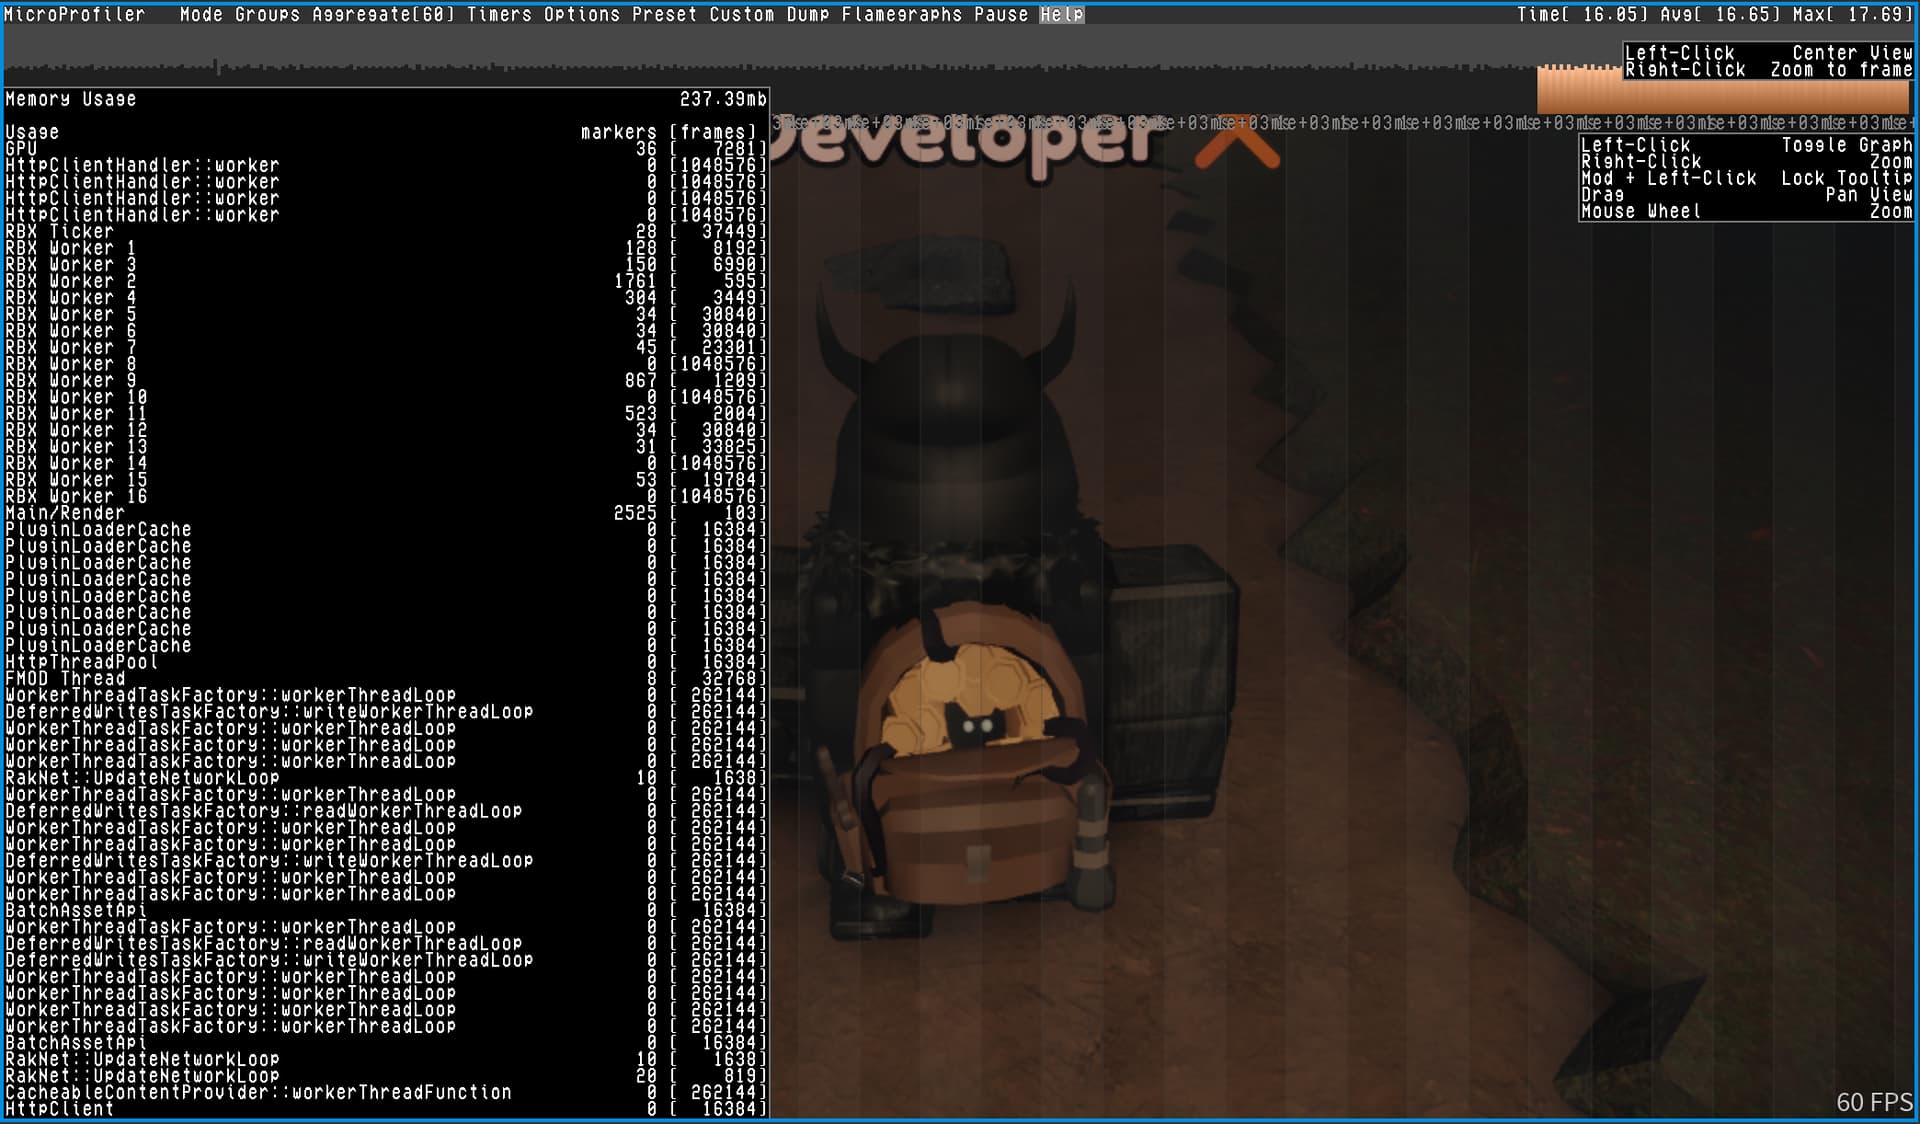Image resolution: width=1920 pixels, height=1124 pixels.
Task: Select the RBX Worker 9 row
Action: pos(386,380)
